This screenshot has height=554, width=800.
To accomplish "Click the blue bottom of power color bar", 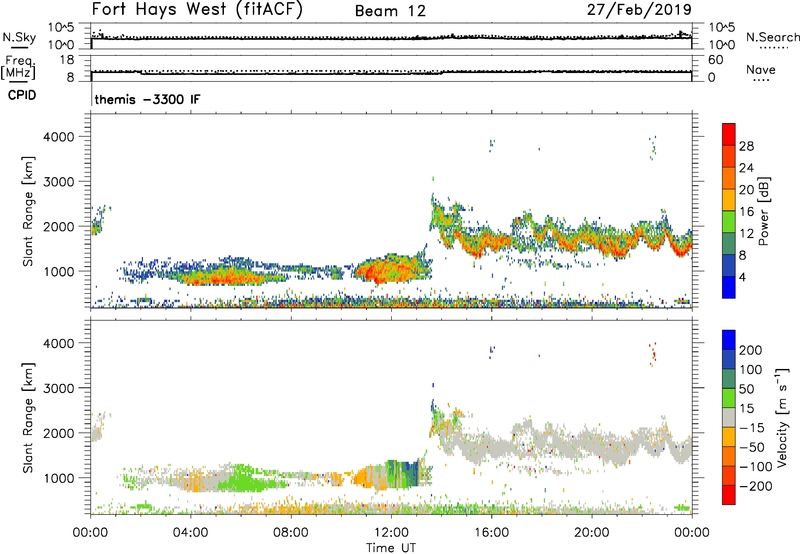I will click(729, 287).
